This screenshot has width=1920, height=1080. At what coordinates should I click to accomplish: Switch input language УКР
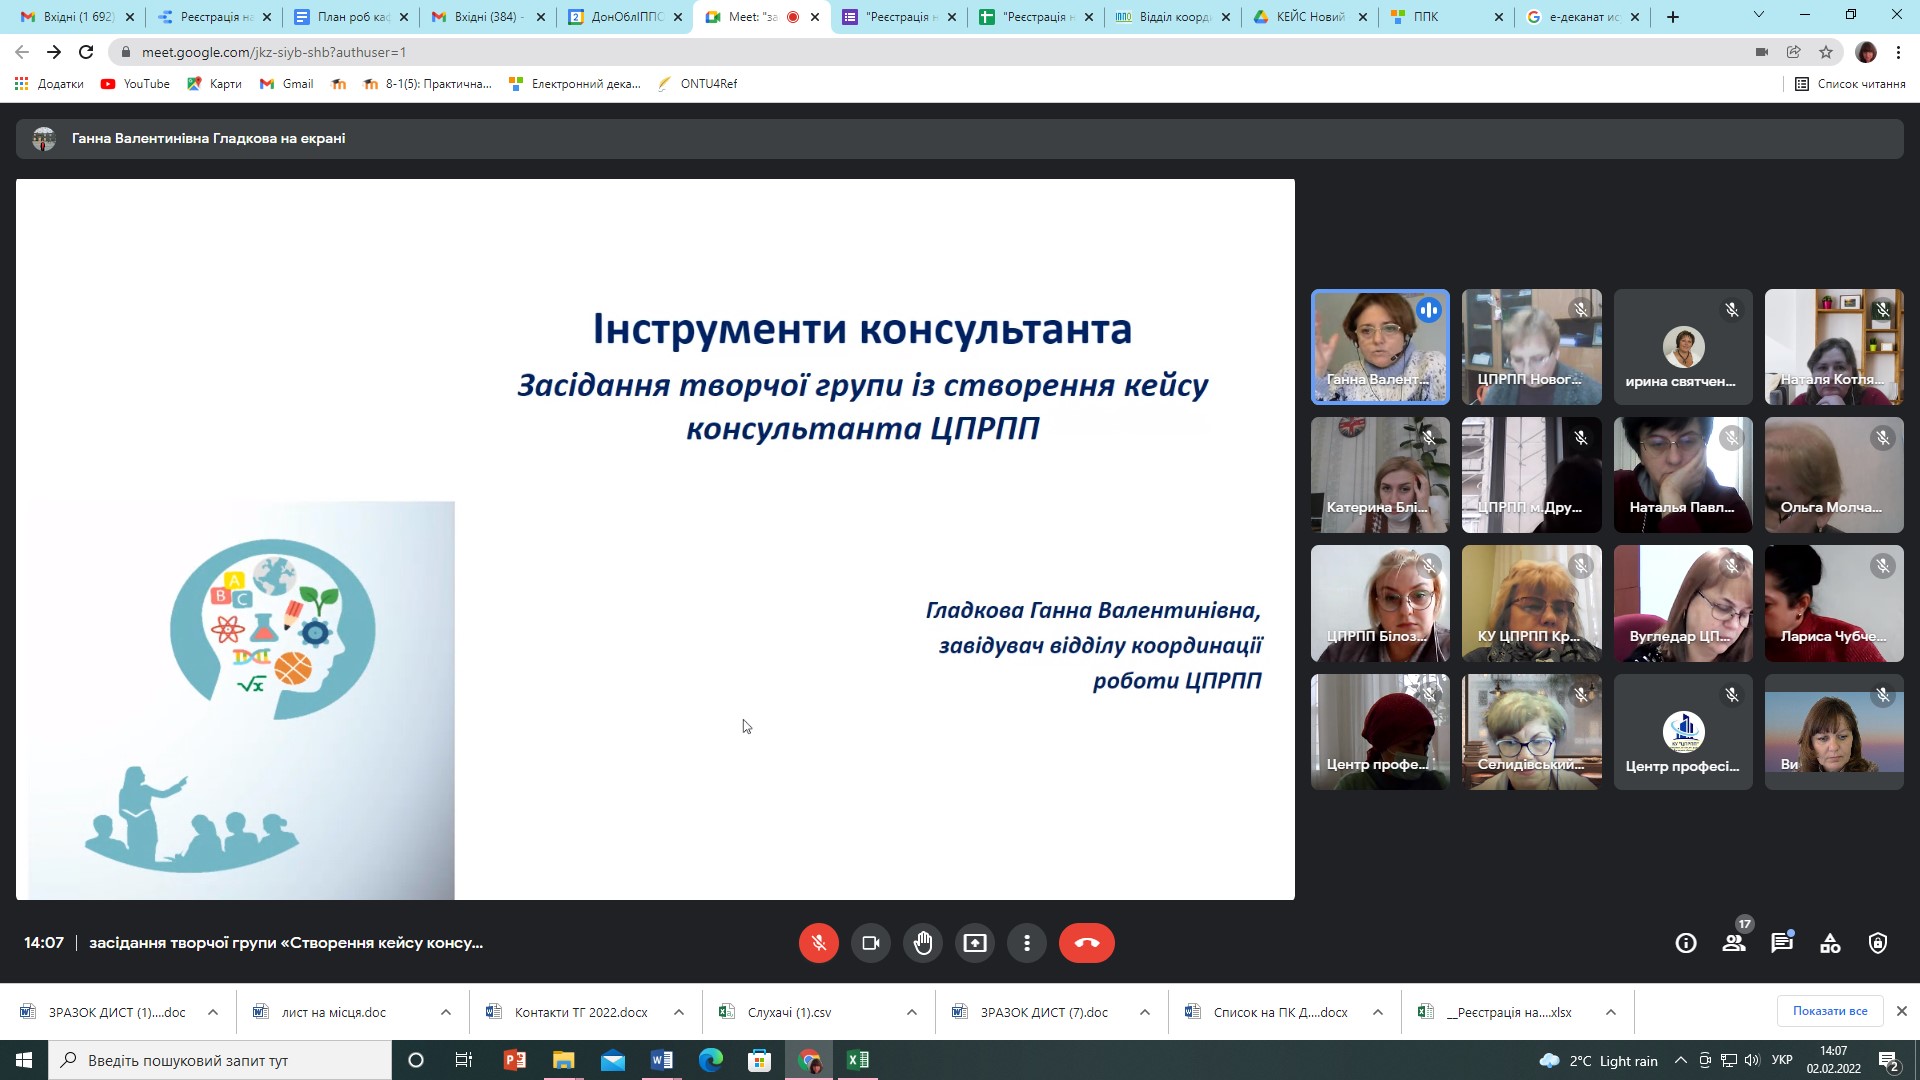click(x=1782, y=1061)
